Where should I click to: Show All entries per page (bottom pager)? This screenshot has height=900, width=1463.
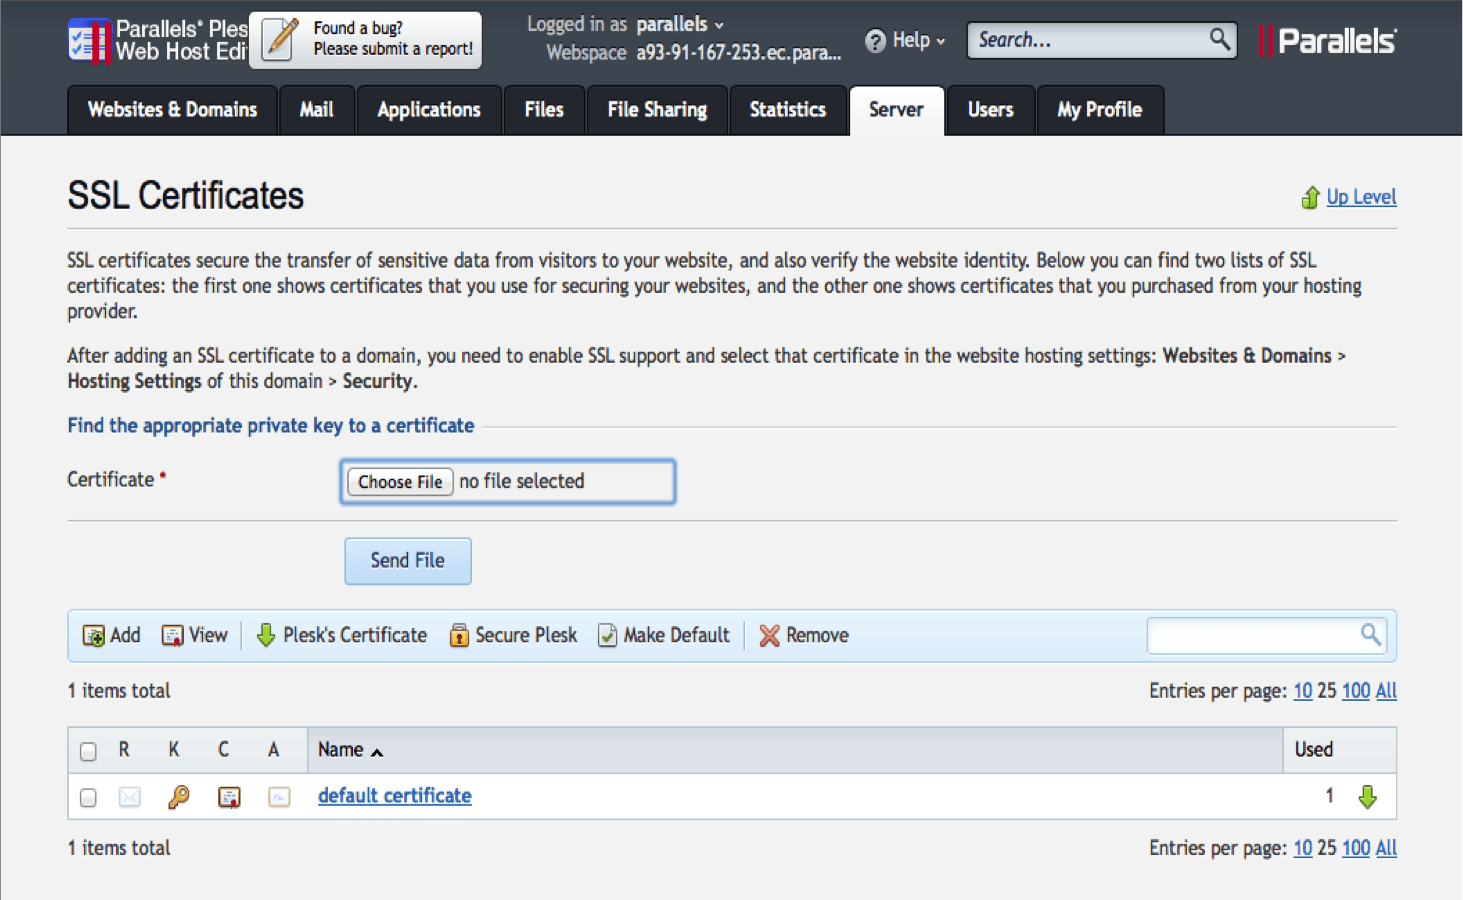(x=1386, y=848)
